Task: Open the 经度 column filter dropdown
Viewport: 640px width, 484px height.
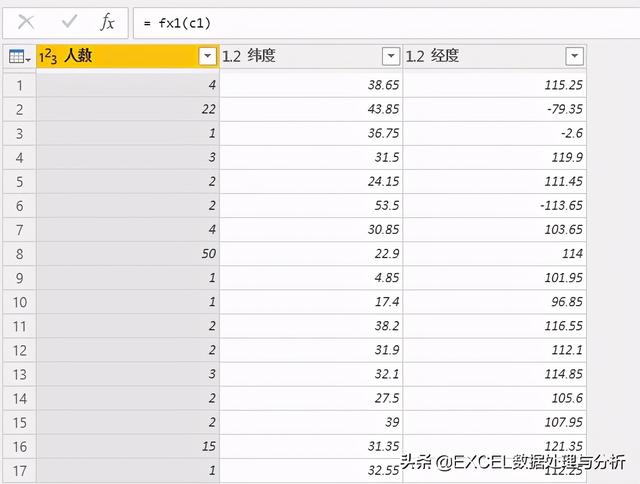Action: [573, 57]
